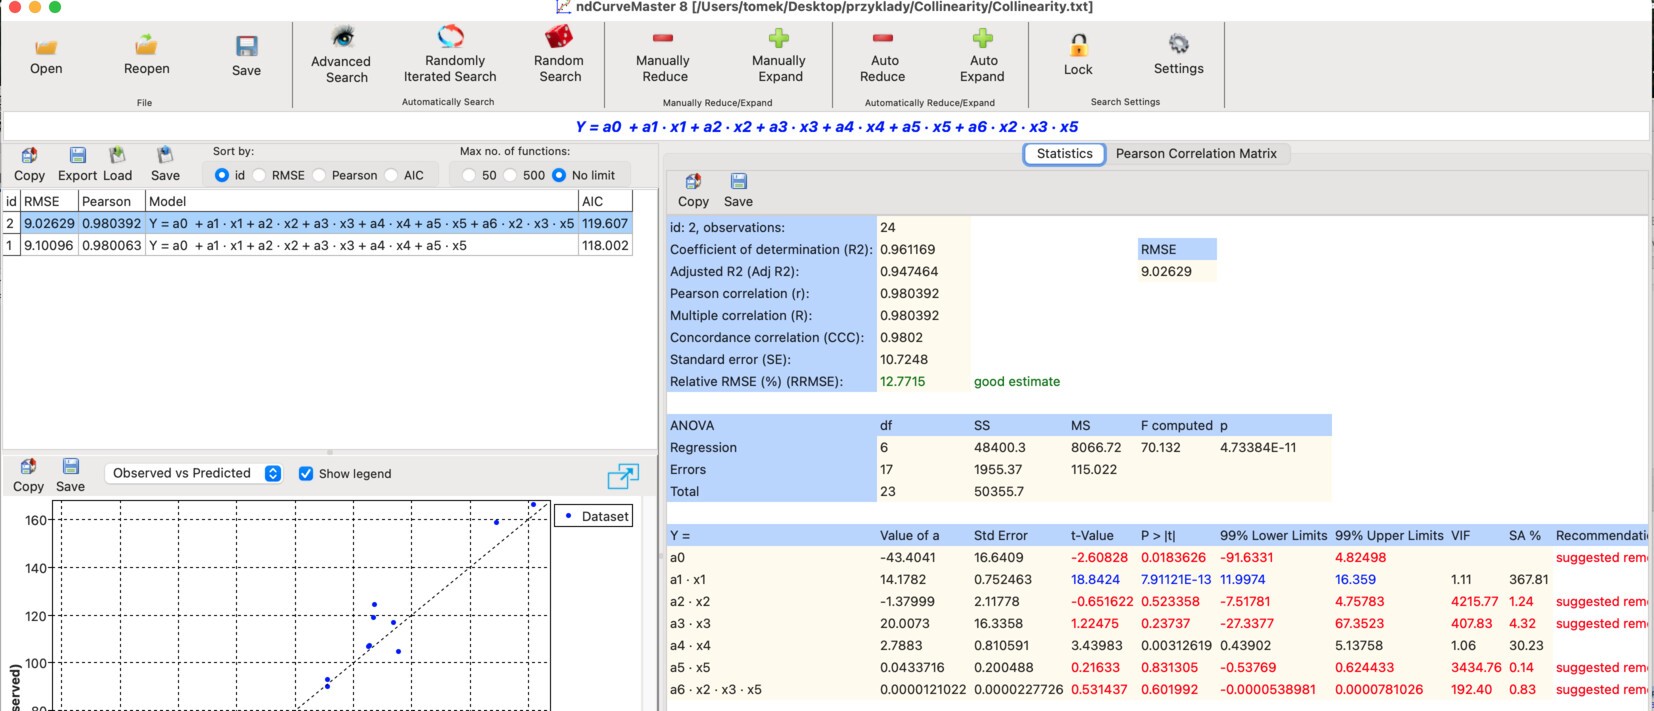Viewport: 1654px width, 711px height.
Task: Click Manually Expand plus icon
Action: (x=779, y=38)
